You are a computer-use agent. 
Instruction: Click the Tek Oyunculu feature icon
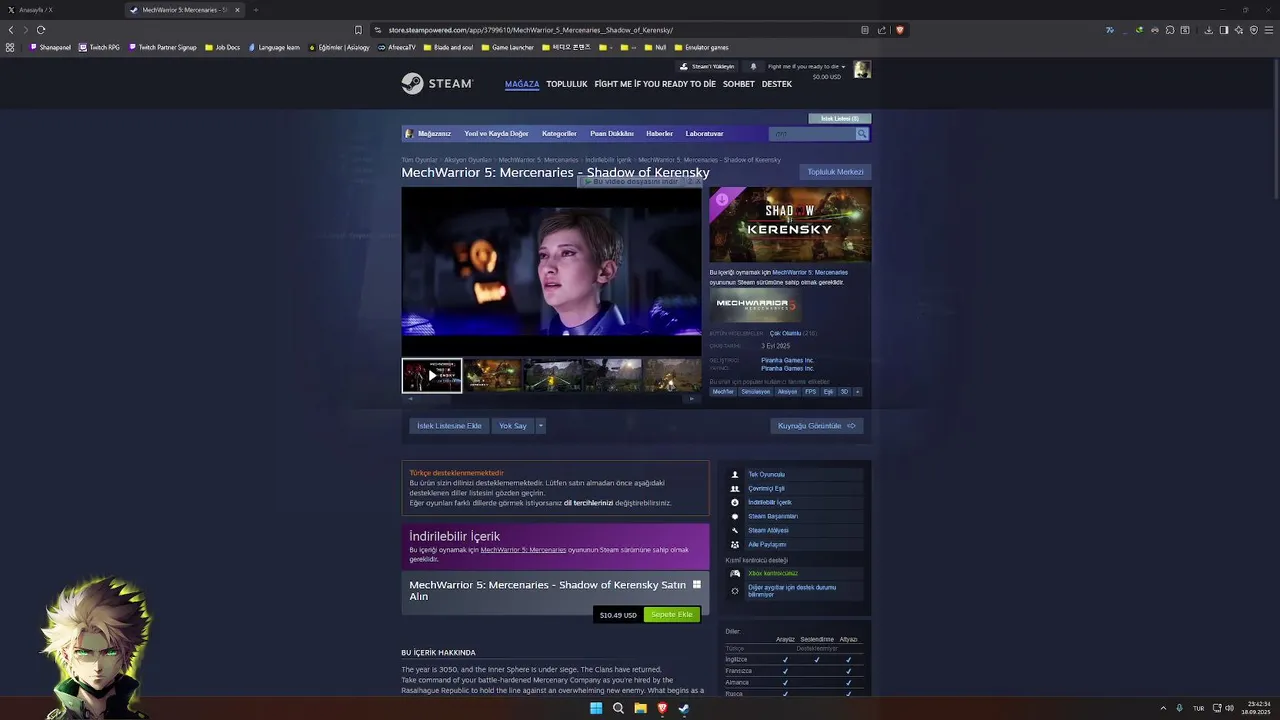735,475
